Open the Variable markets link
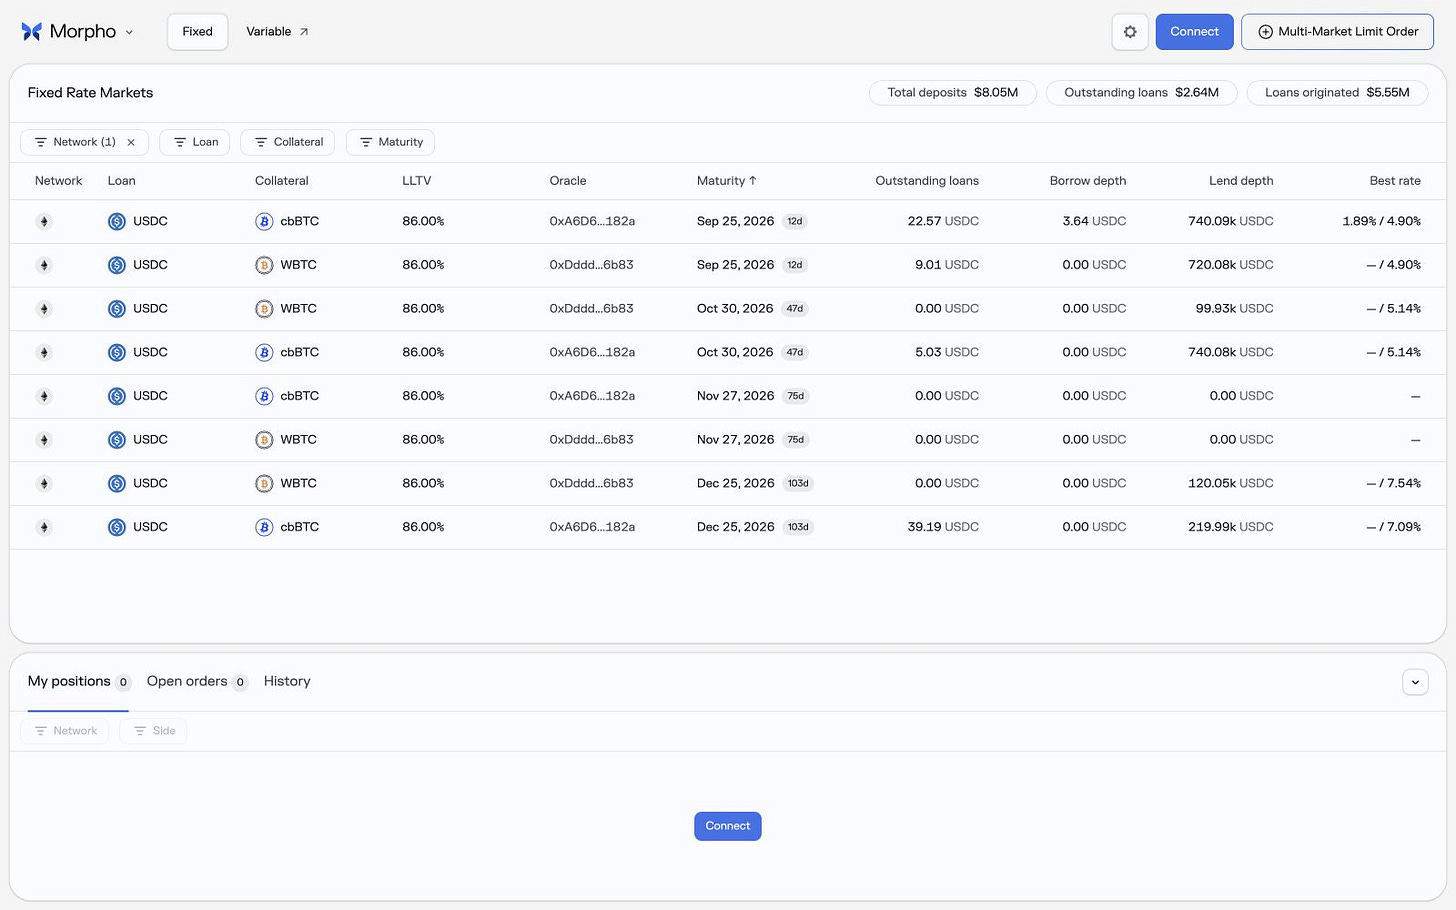 (x=277, y=32)
